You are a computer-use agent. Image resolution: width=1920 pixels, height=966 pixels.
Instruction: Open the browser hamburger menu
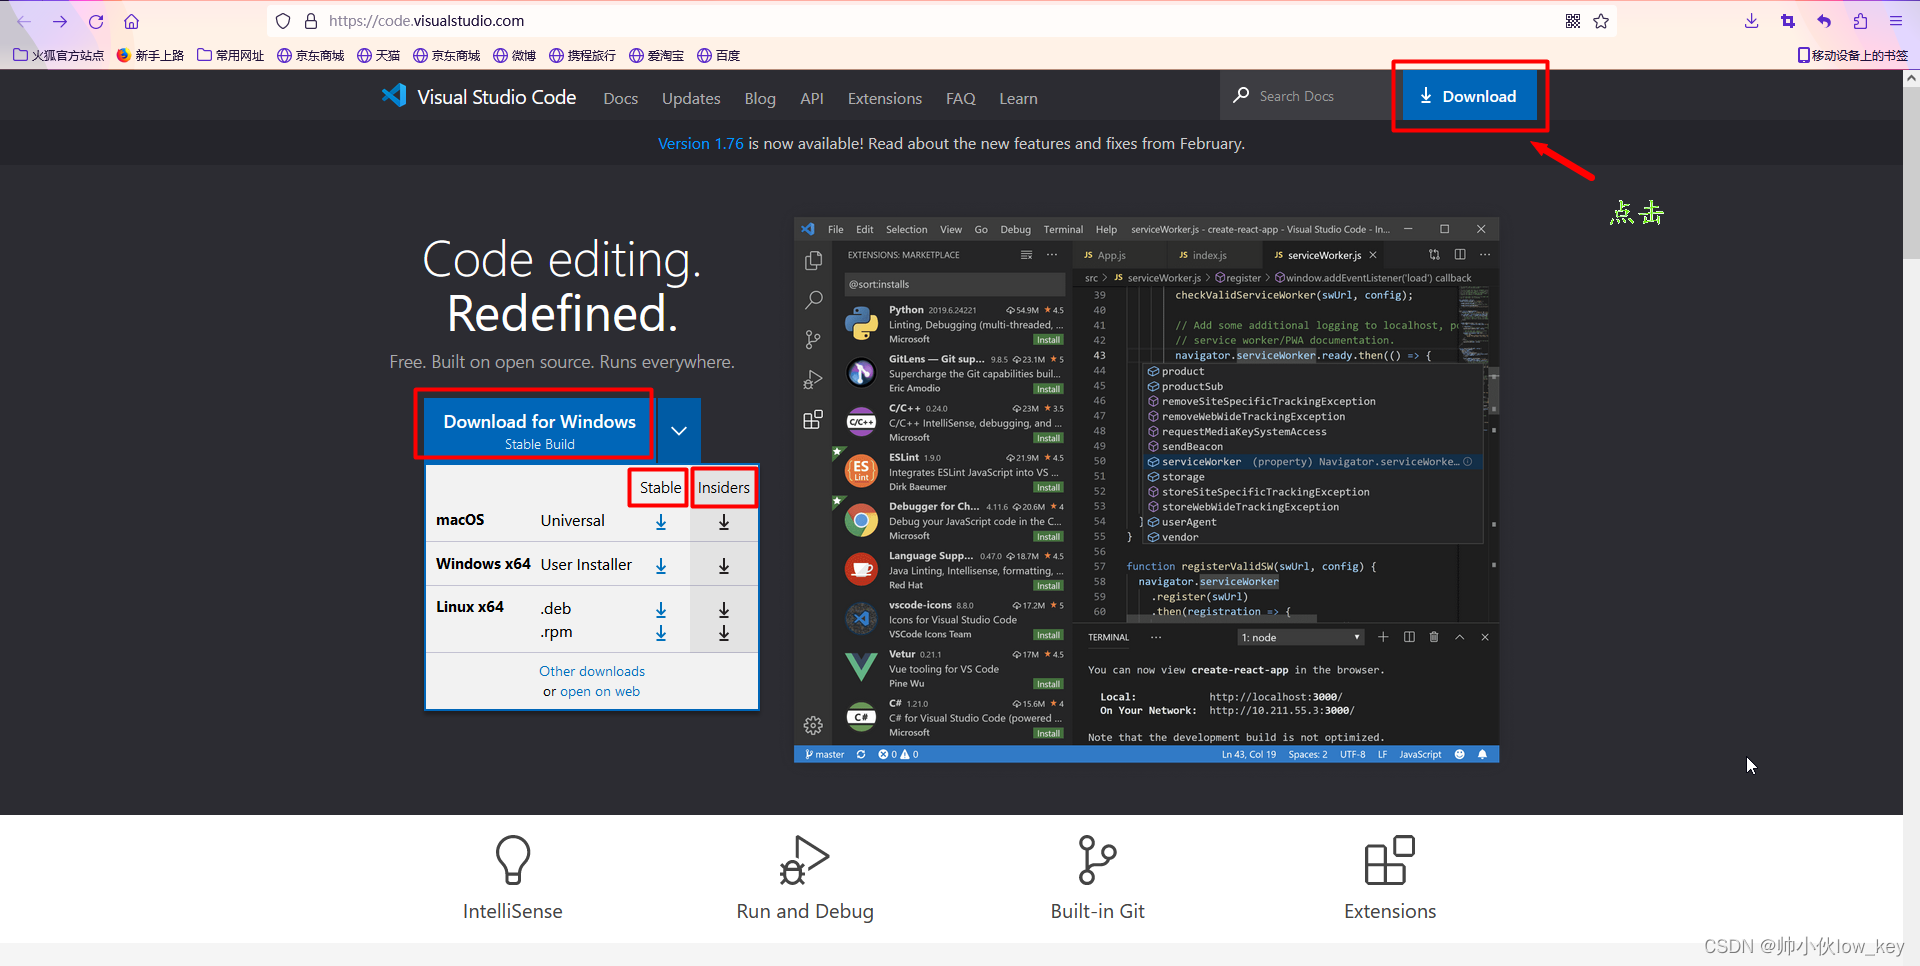click(x=1896, y=21)
